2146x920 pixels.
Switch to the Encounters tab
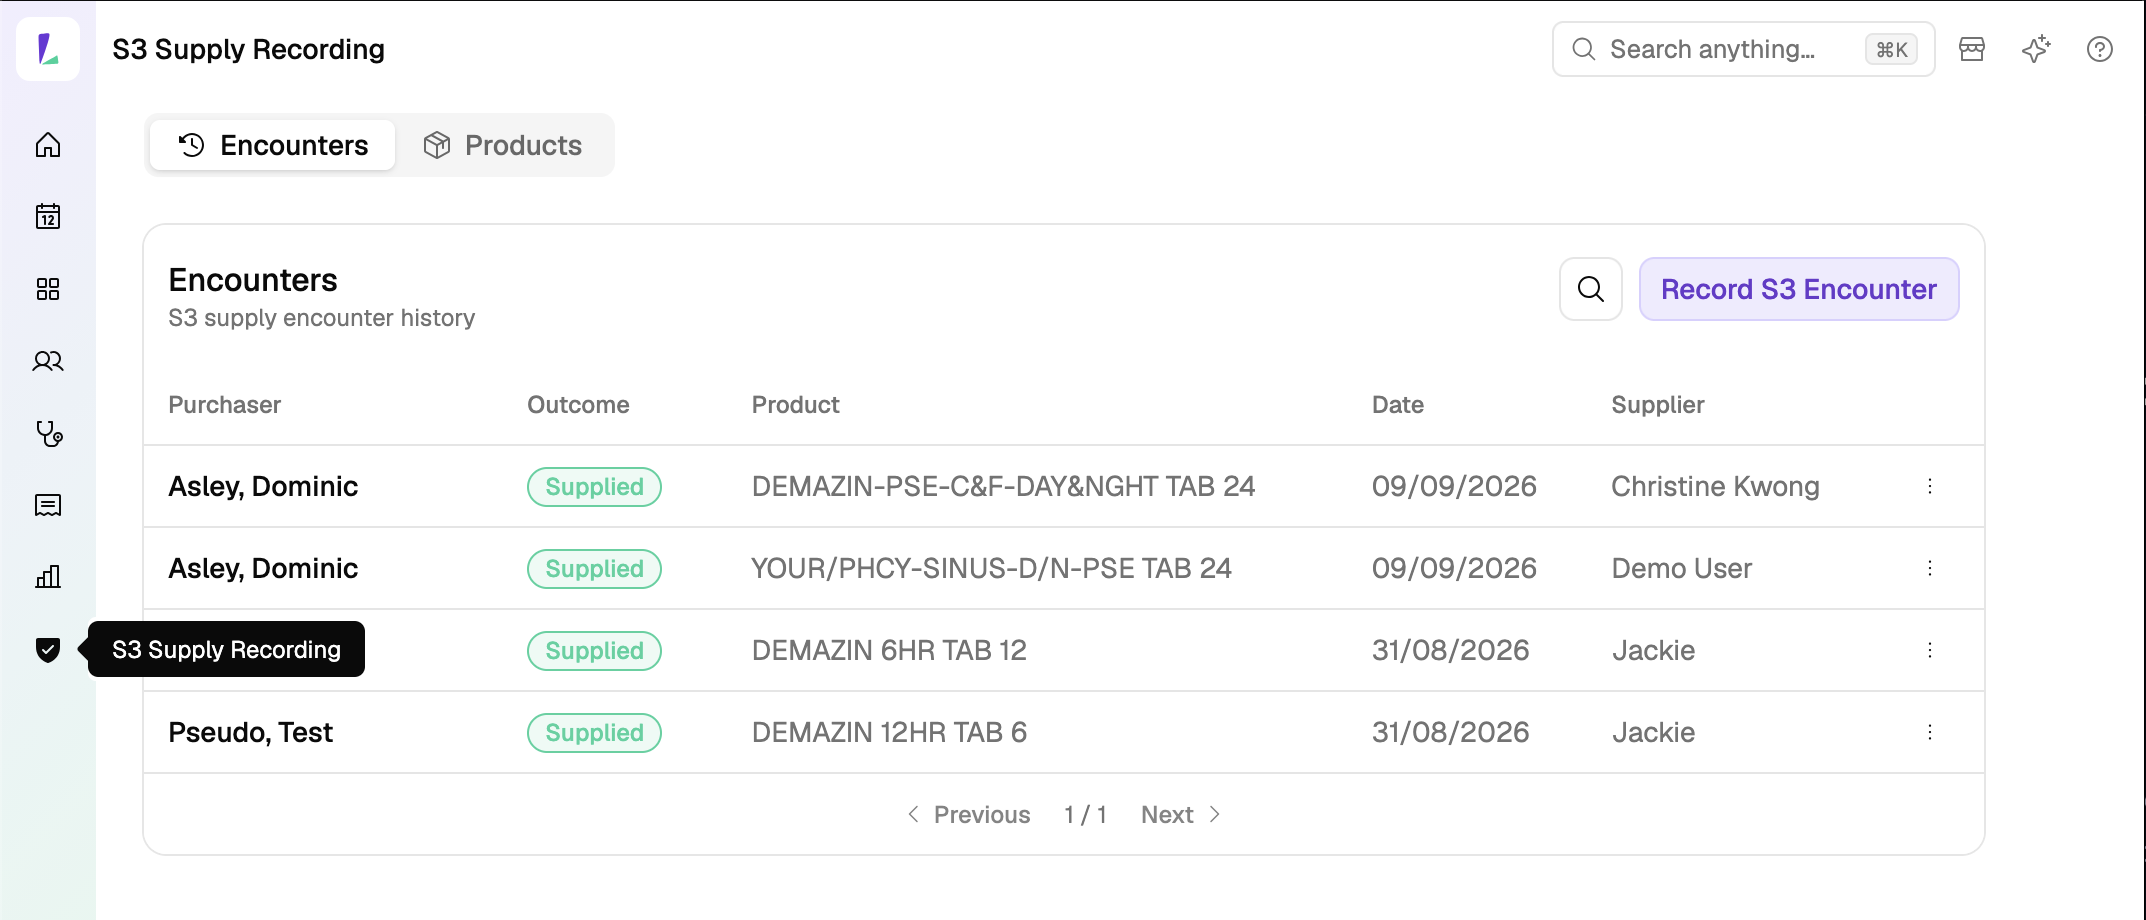273,145
